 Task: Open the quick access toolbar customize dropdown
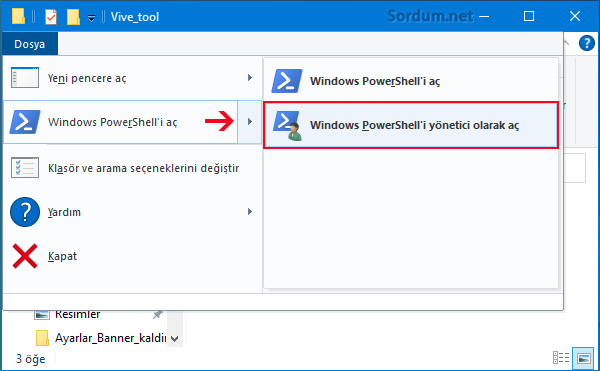pyautogui.click(x=91, y=18)
